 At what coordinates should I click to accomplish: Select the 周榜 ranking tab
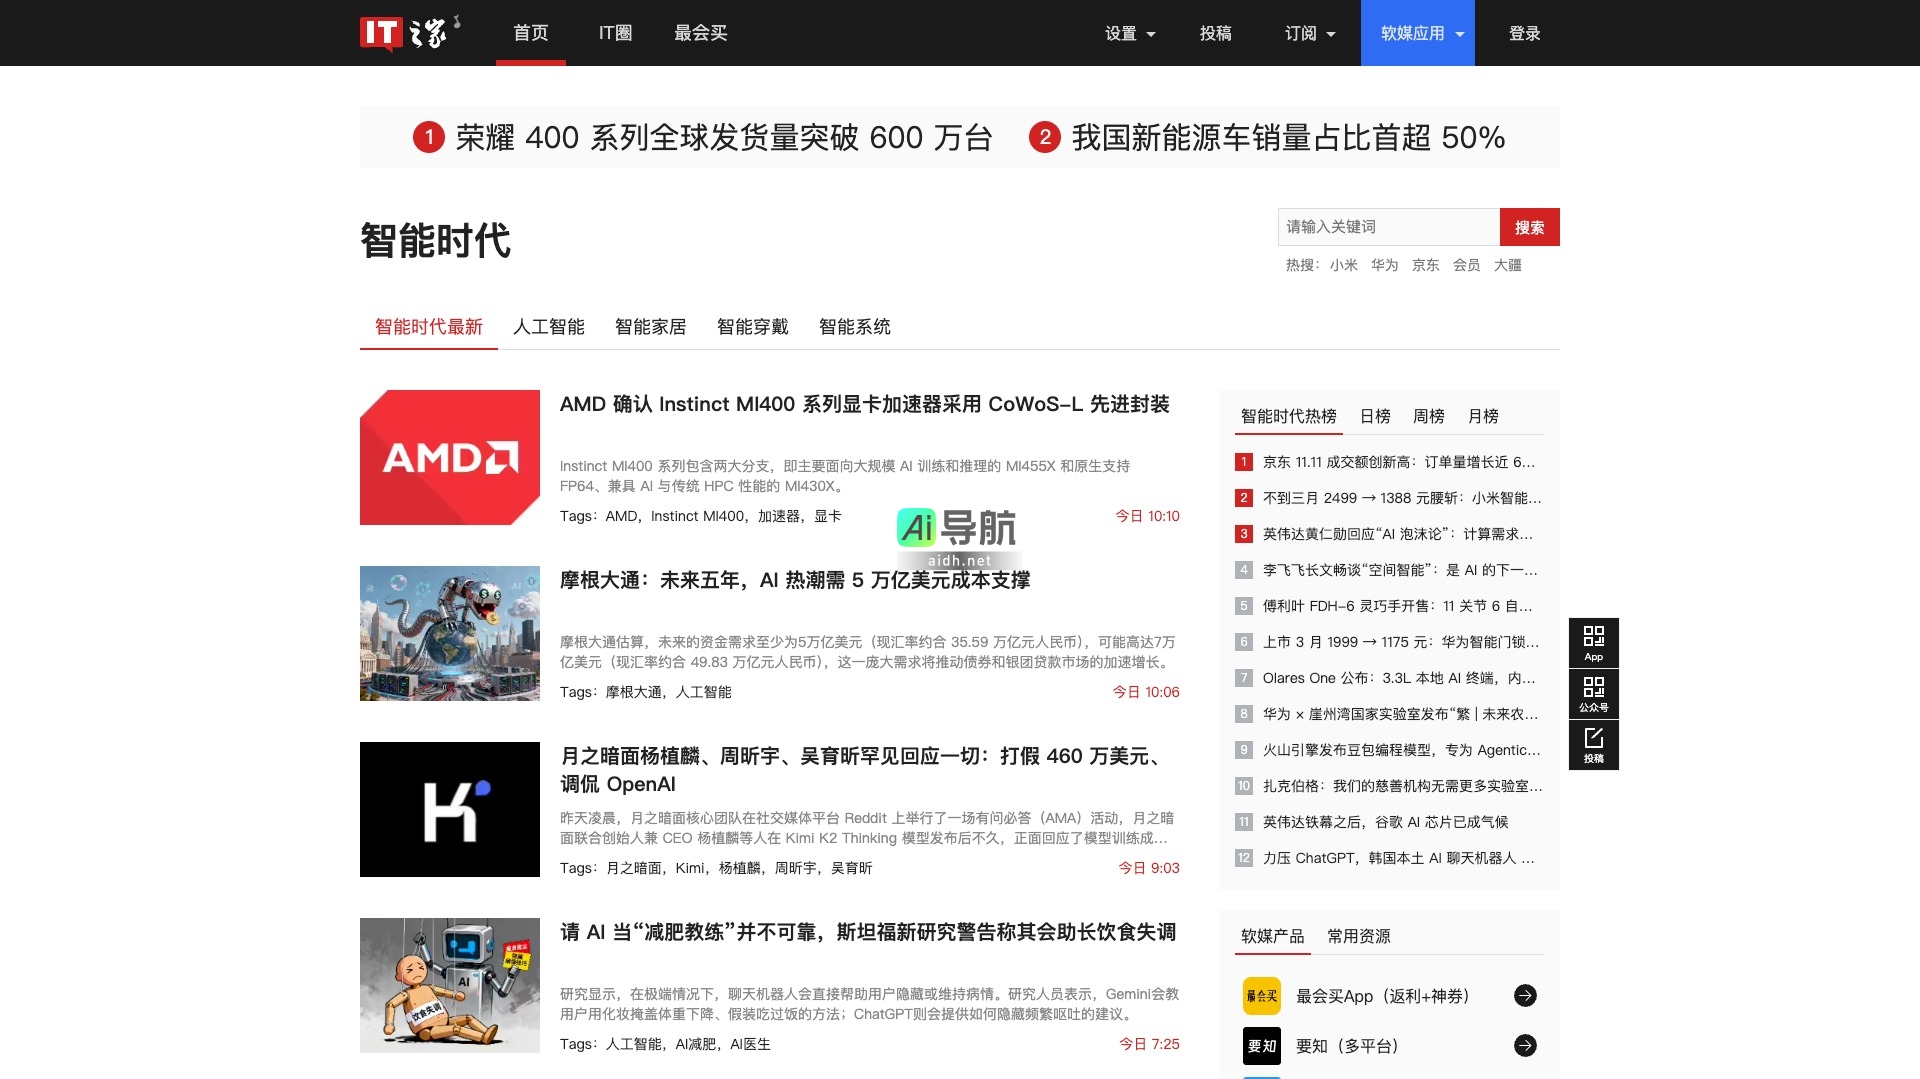pyautogui.click(x=1427, y=416)
